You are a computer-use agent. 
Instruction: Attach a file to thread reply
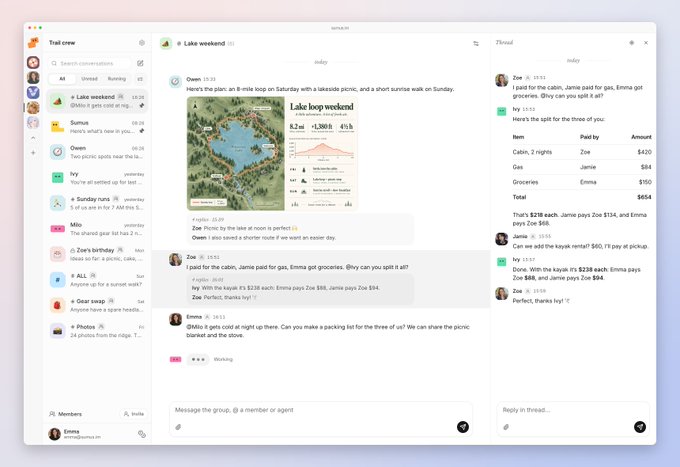tap(506, 427)
